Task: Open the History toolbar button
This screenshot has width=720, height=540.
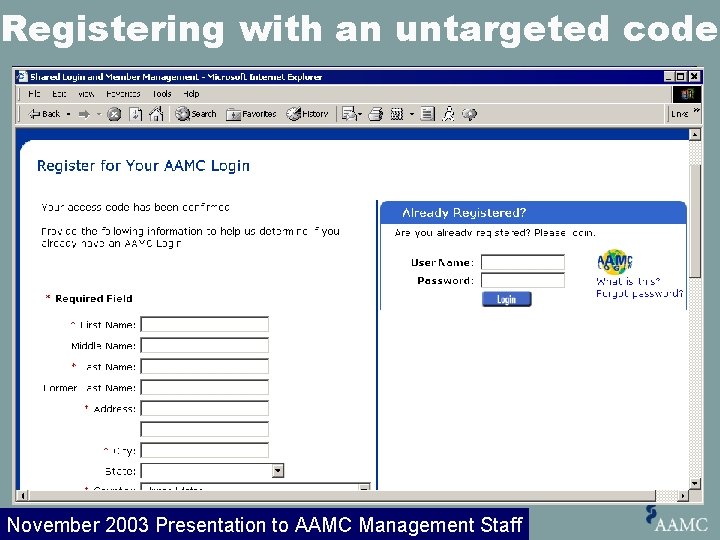Action: (x=307, y=113)
